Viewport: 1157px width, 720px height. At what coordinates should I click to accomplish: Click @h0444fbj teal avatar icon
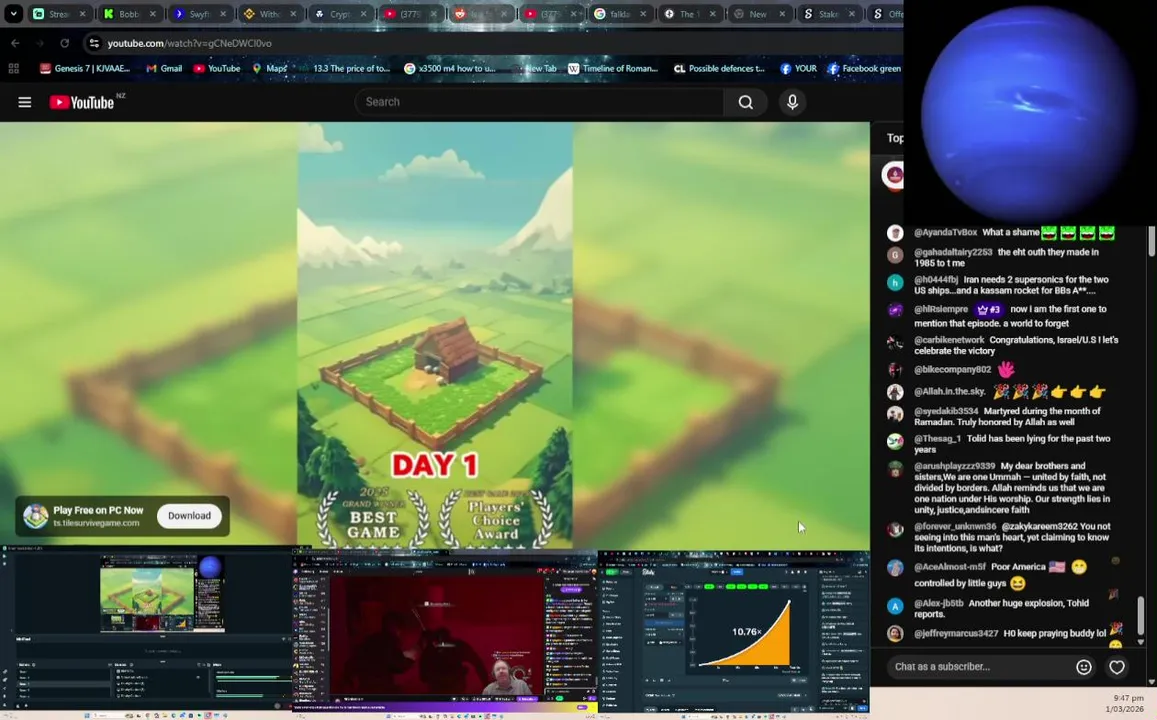(895, 283)
